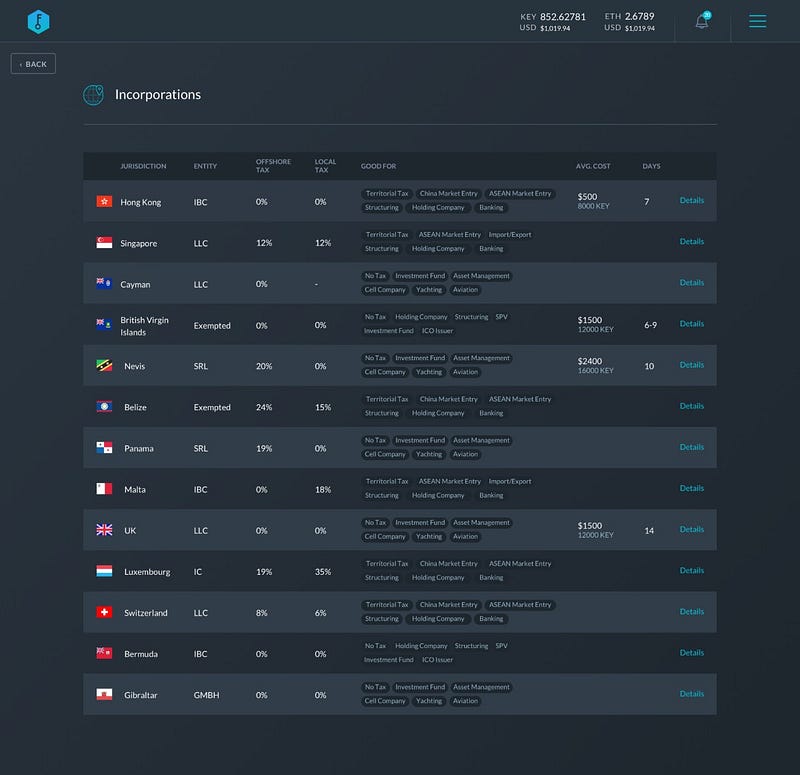800x775 pixels.
Task: Go back using the BACK button
Action: 33,64
